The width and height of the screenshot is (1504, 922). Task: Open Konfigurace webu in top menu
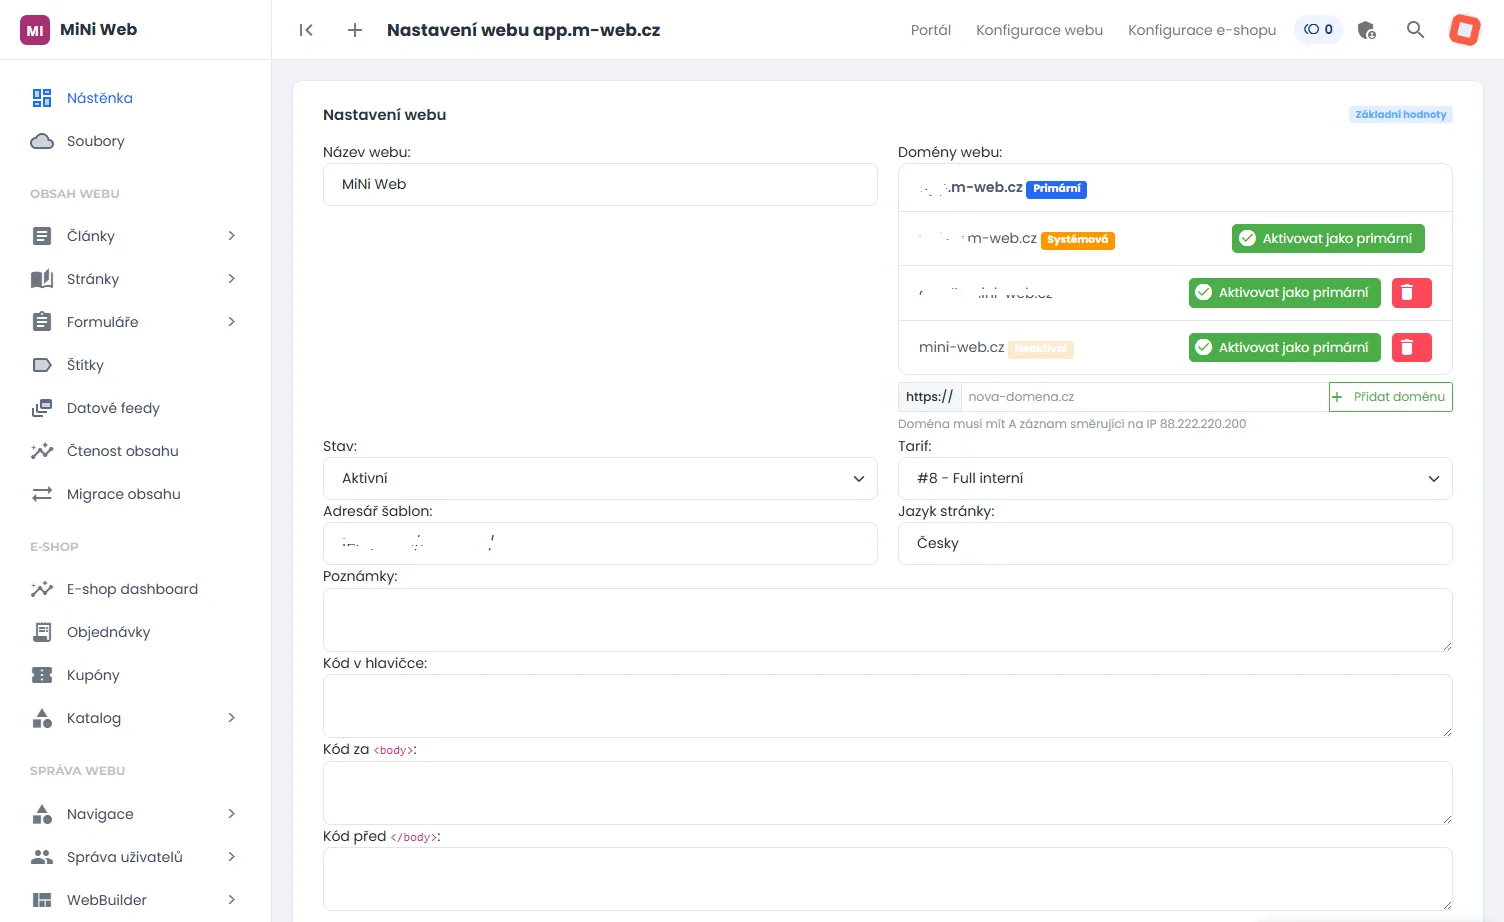(1039, 30)
